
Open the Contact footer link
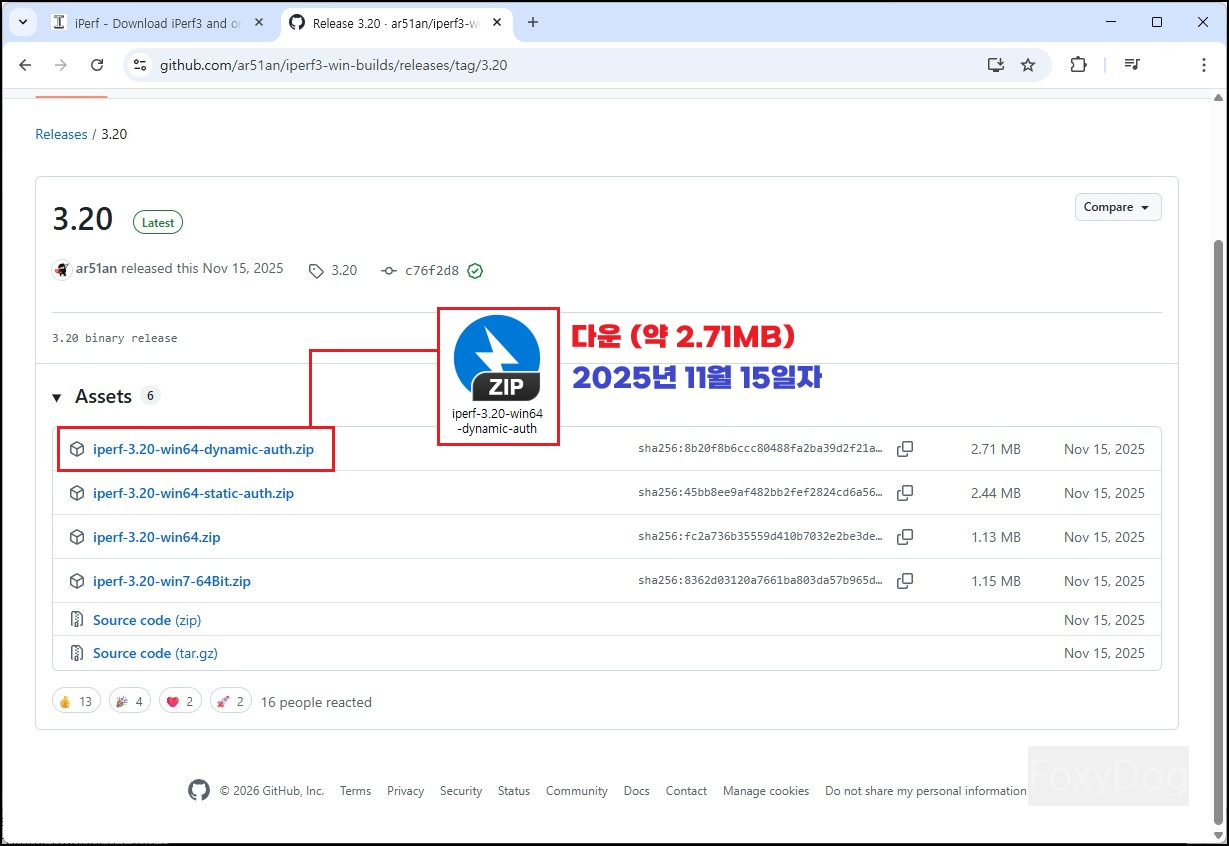pos(686,791)
